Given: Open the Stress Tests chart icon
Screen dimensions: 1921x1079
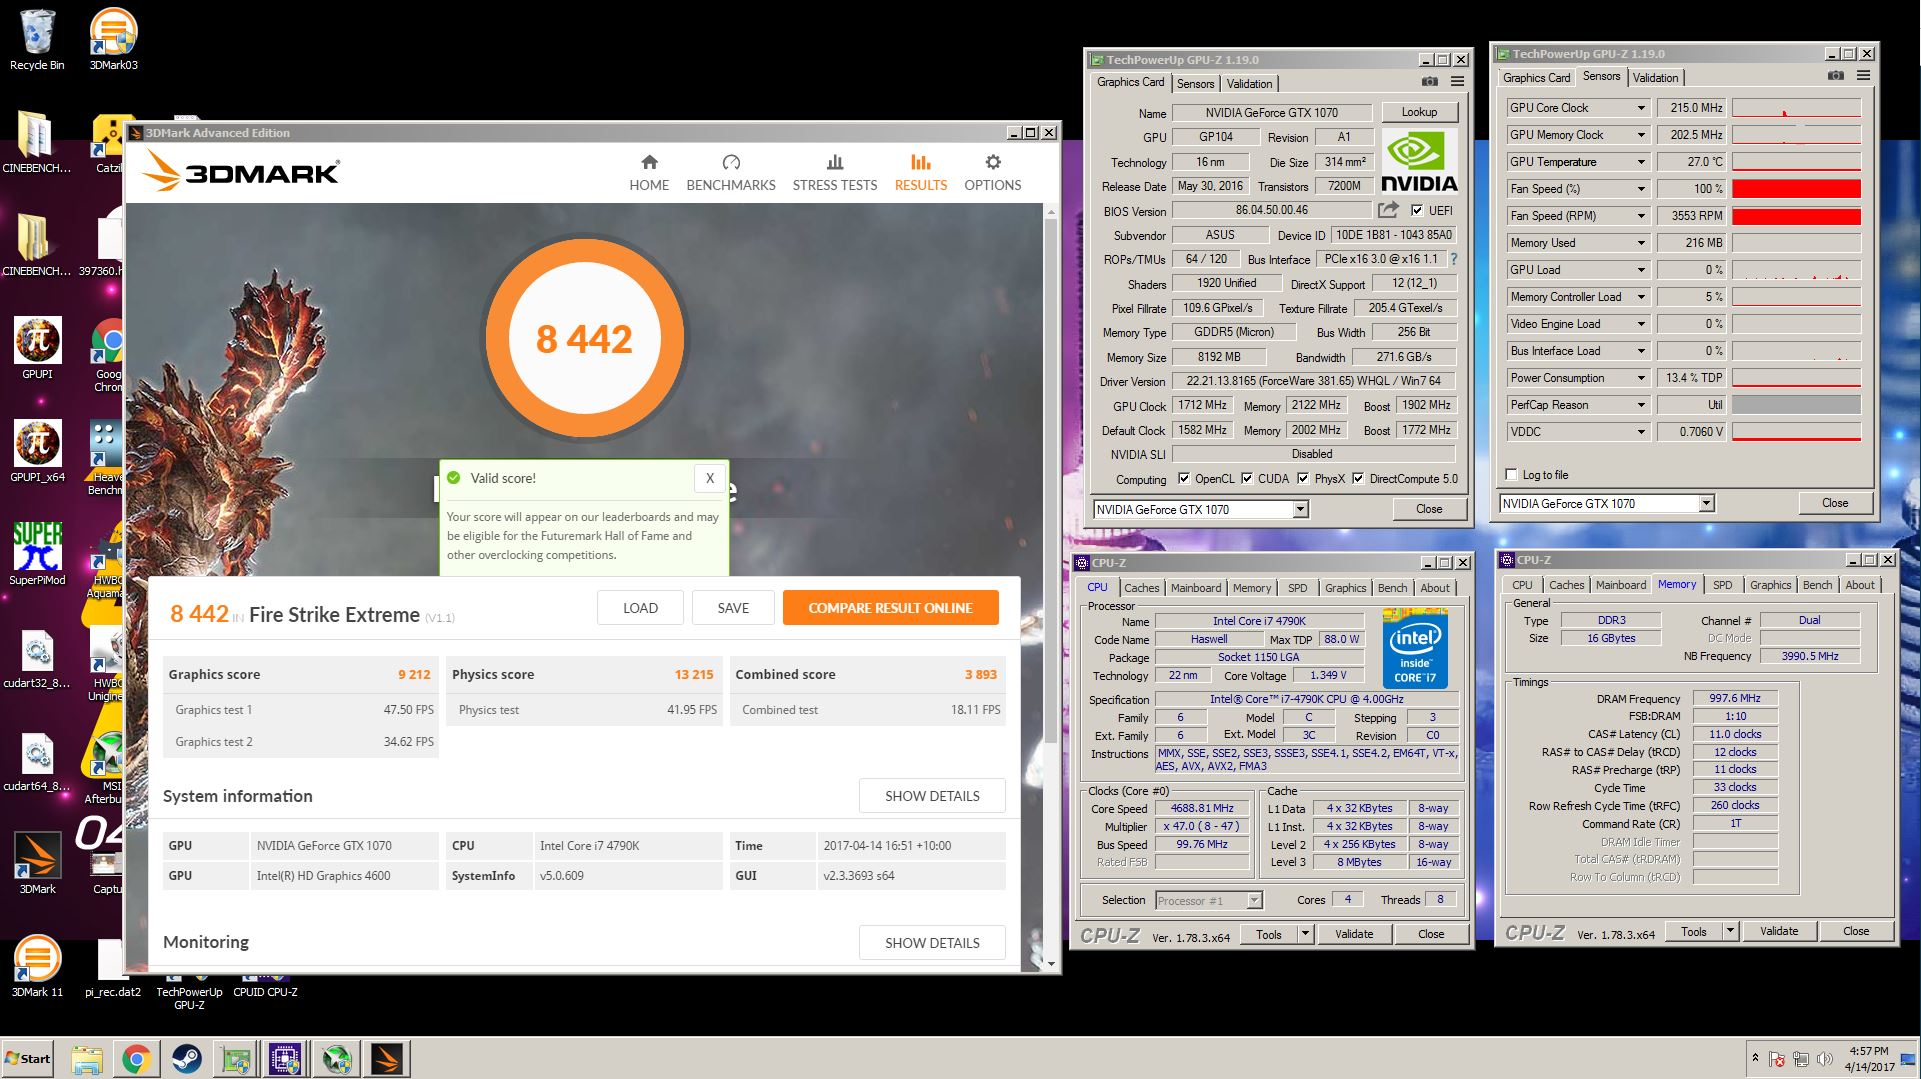Looking at the screenshot, I should click(x=835, y=162).
